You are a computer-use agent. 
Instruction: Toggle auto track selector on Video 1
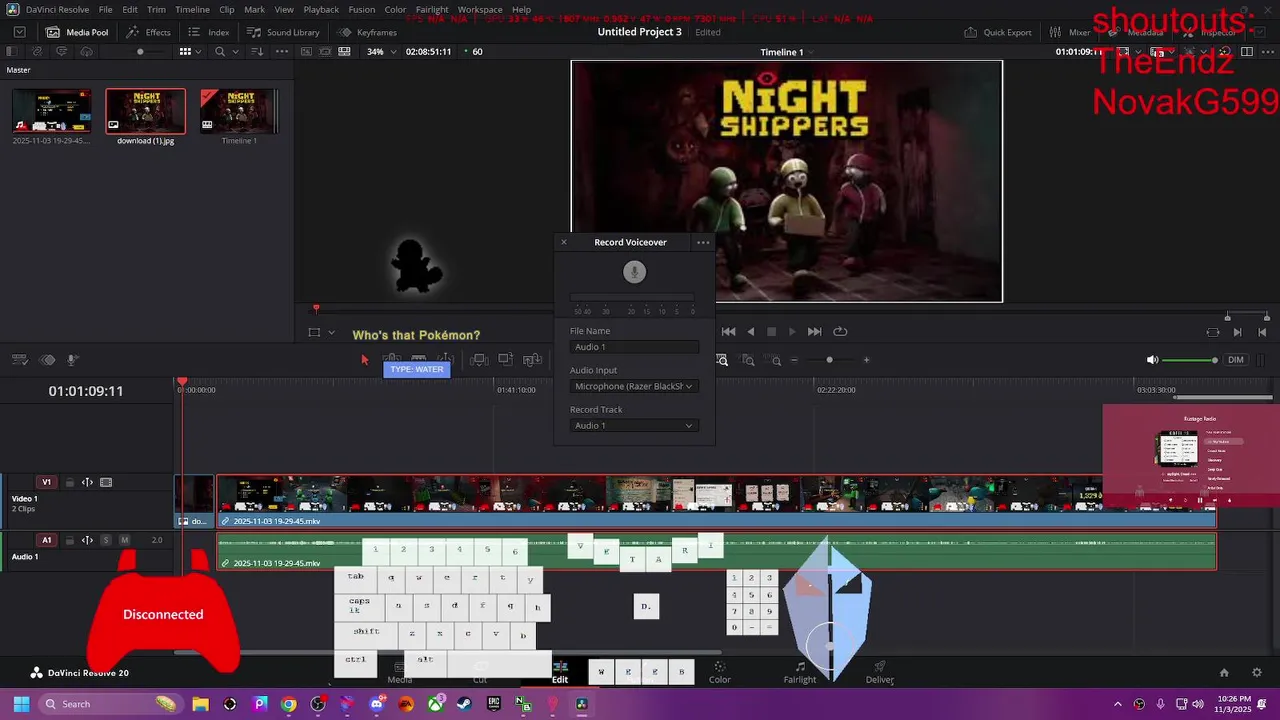(87, 482)
